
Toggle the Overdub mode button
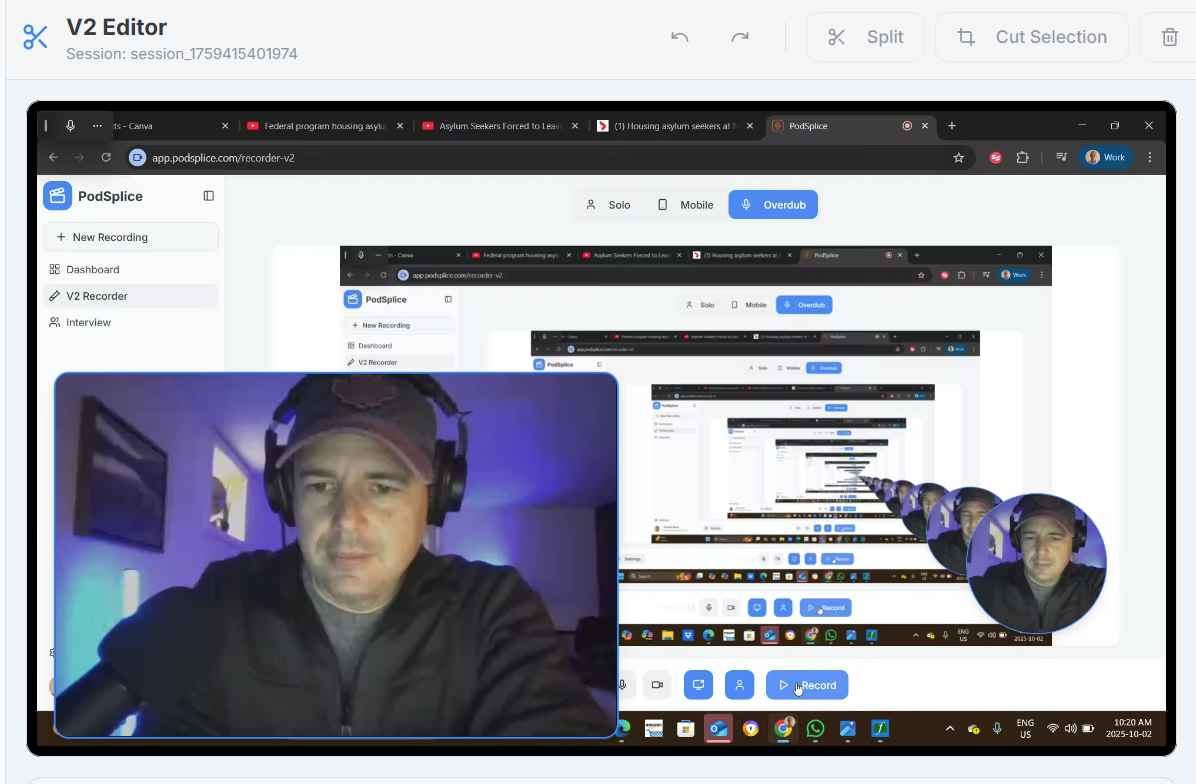coord(773,204)
